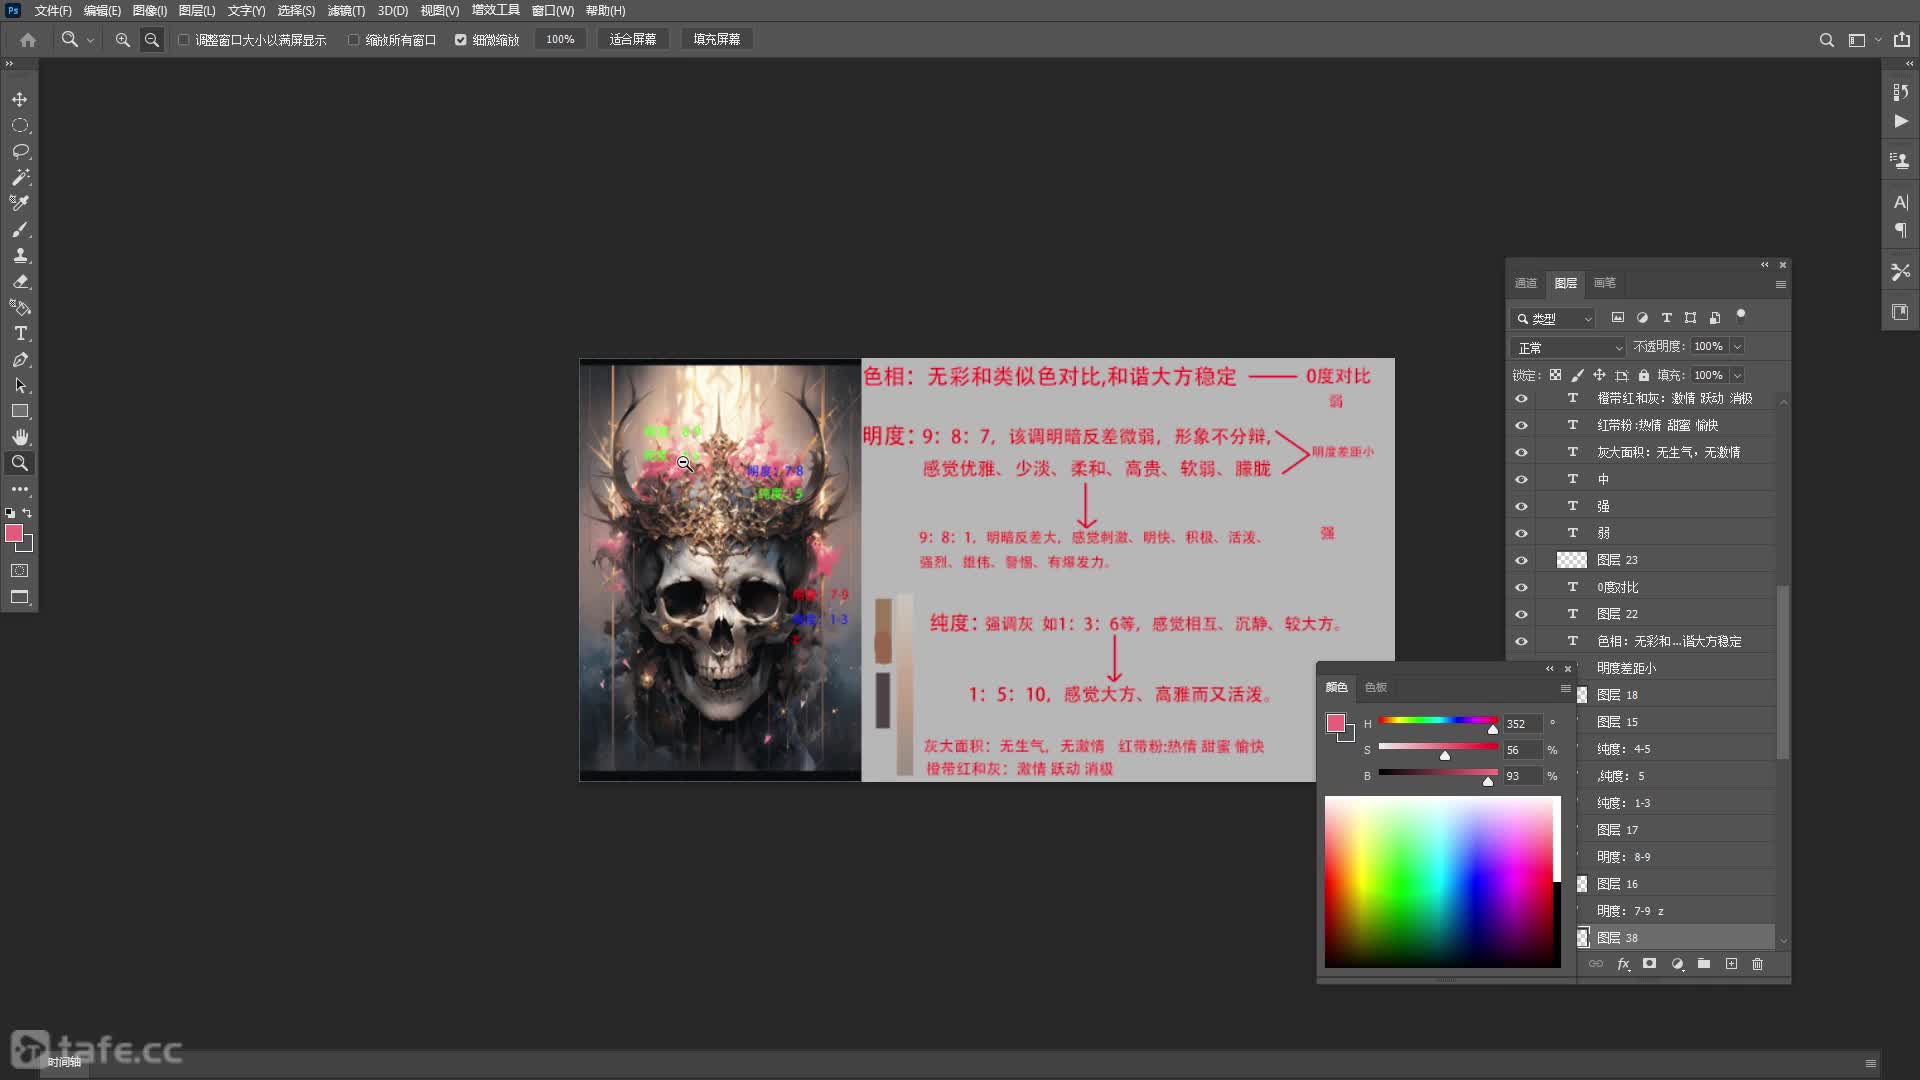1920x1080 pixels.
Task: Open the Color panel menu
Action: [1565, 688]
